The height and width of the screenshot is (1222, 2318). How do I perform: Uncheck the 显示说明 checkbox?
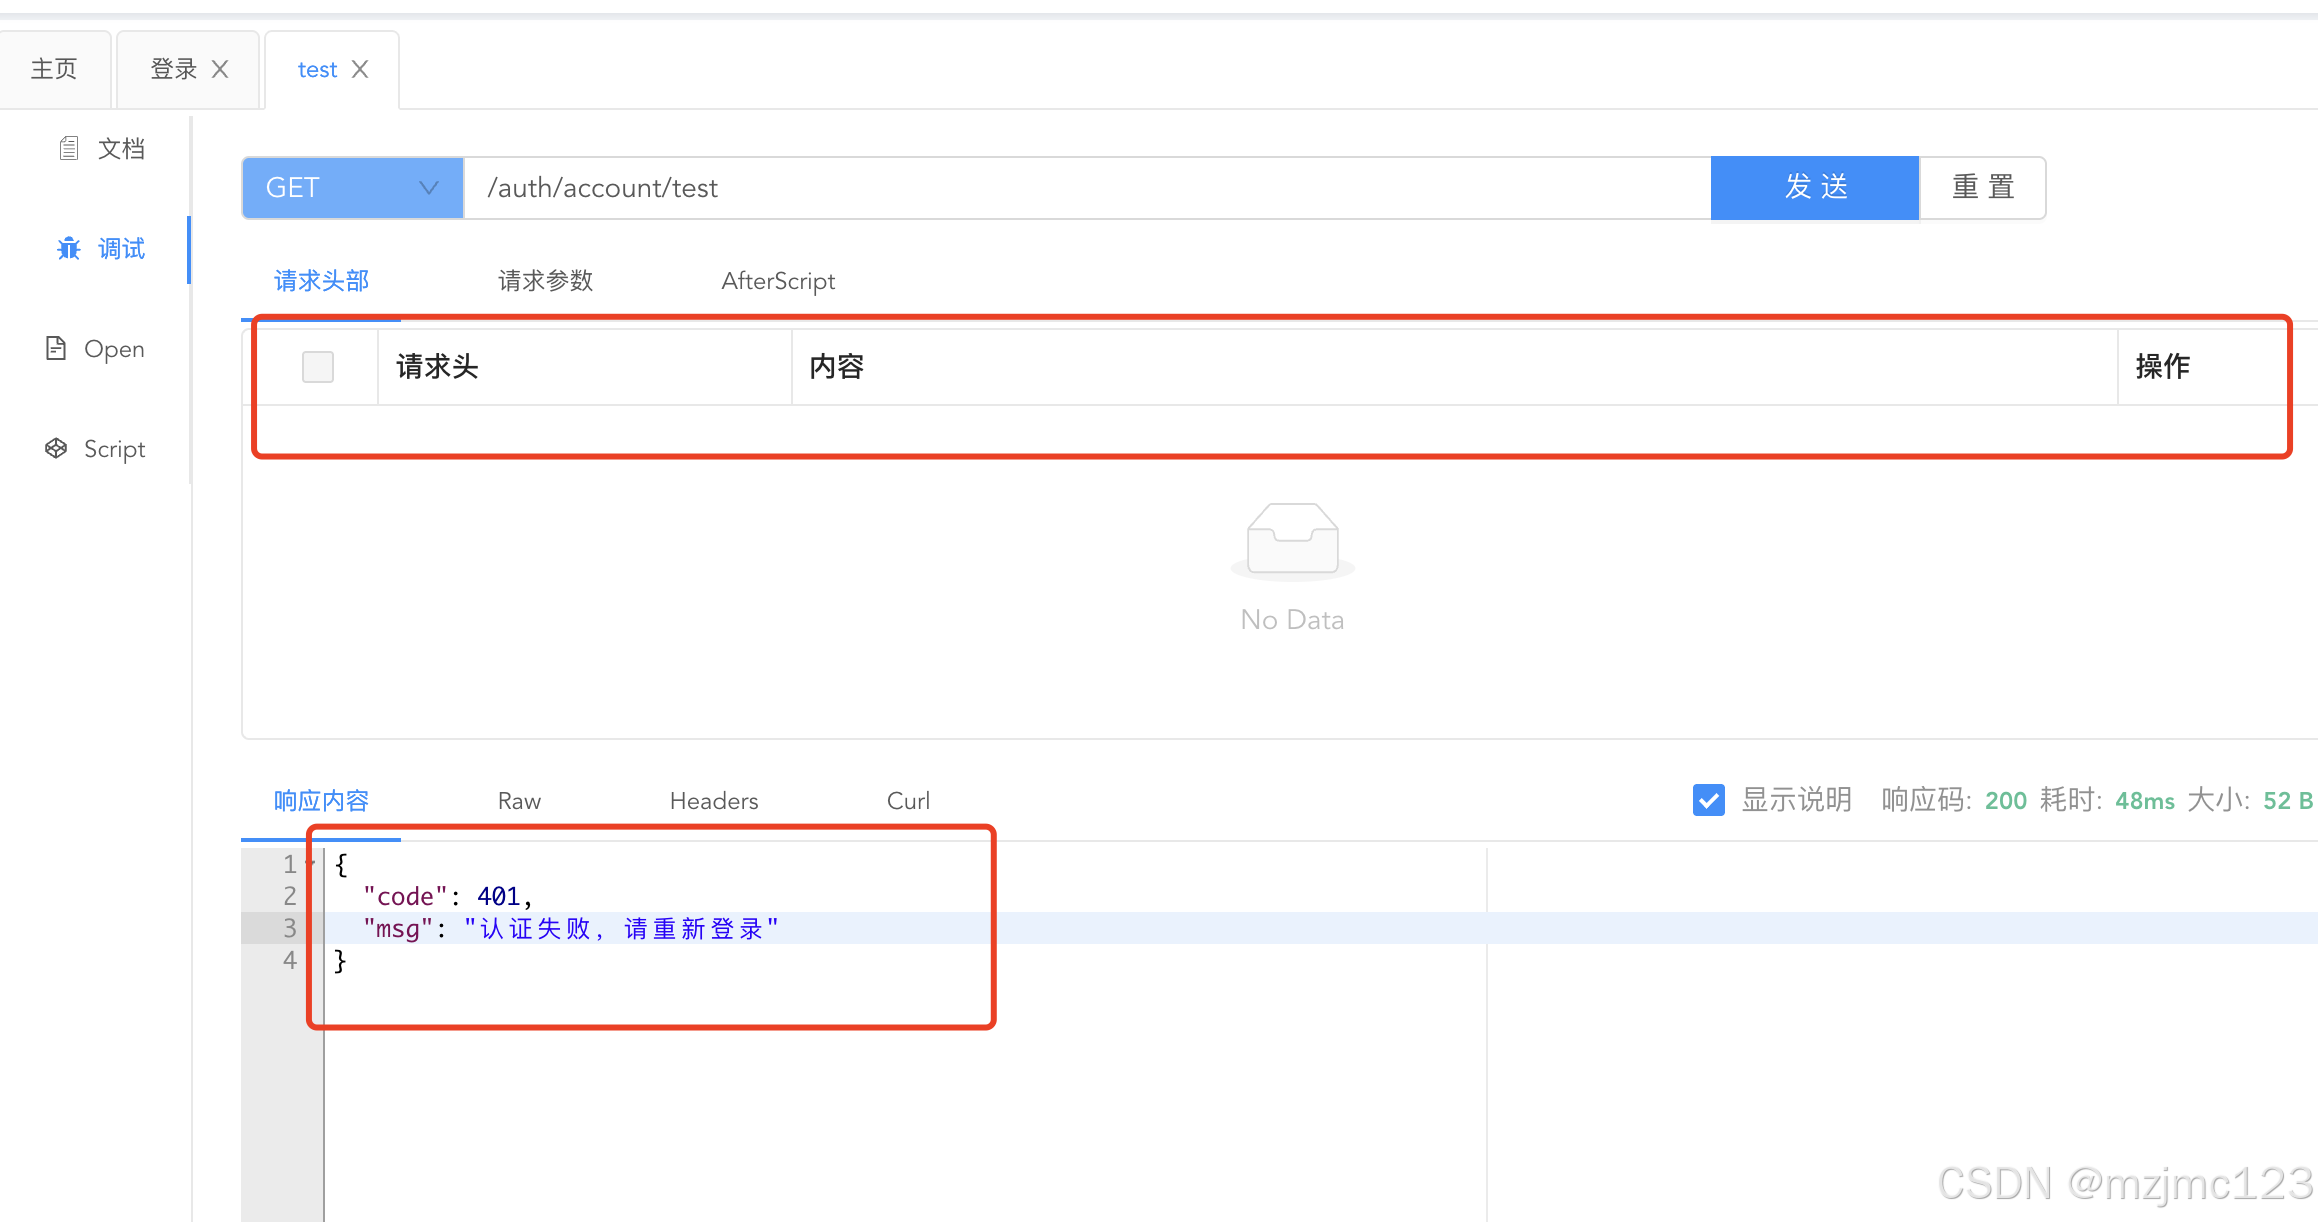click(1708, 800)
